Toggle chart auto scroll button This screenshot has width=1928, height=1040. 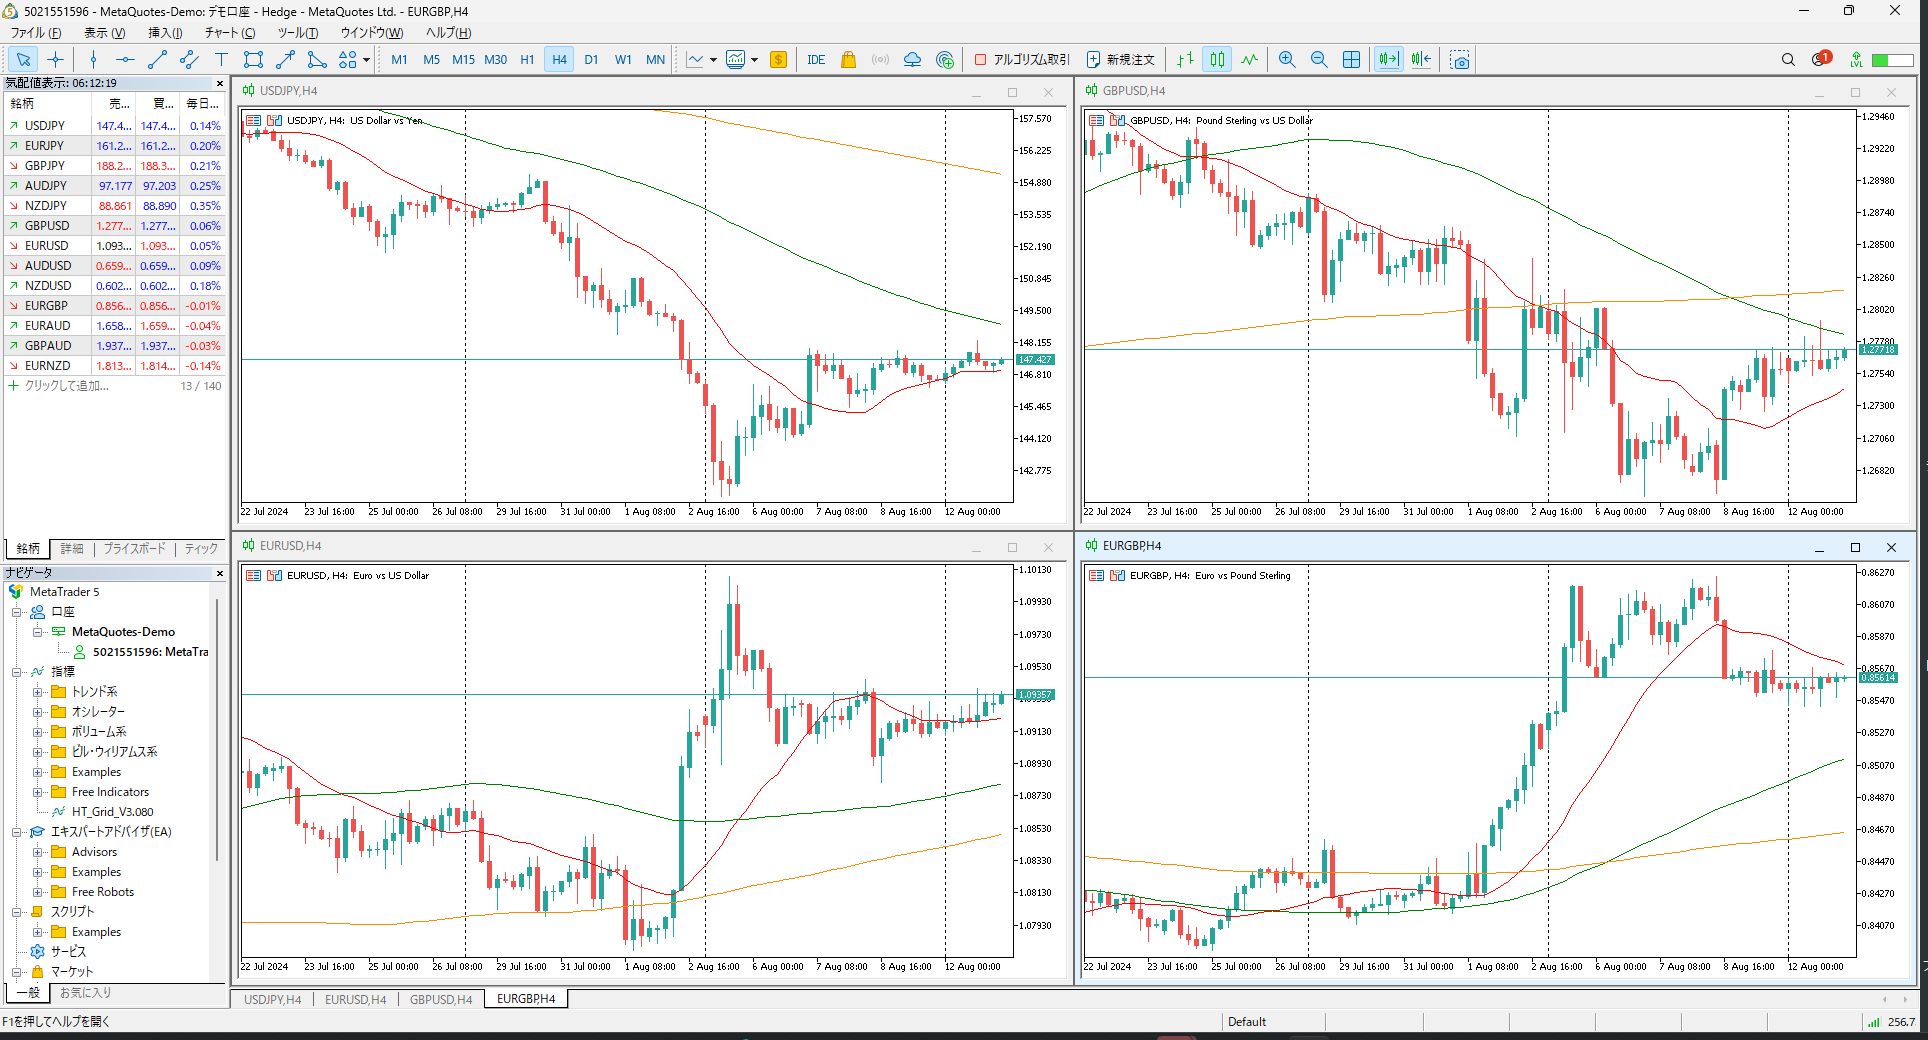pyautogui.click(x=1388, y=60)
